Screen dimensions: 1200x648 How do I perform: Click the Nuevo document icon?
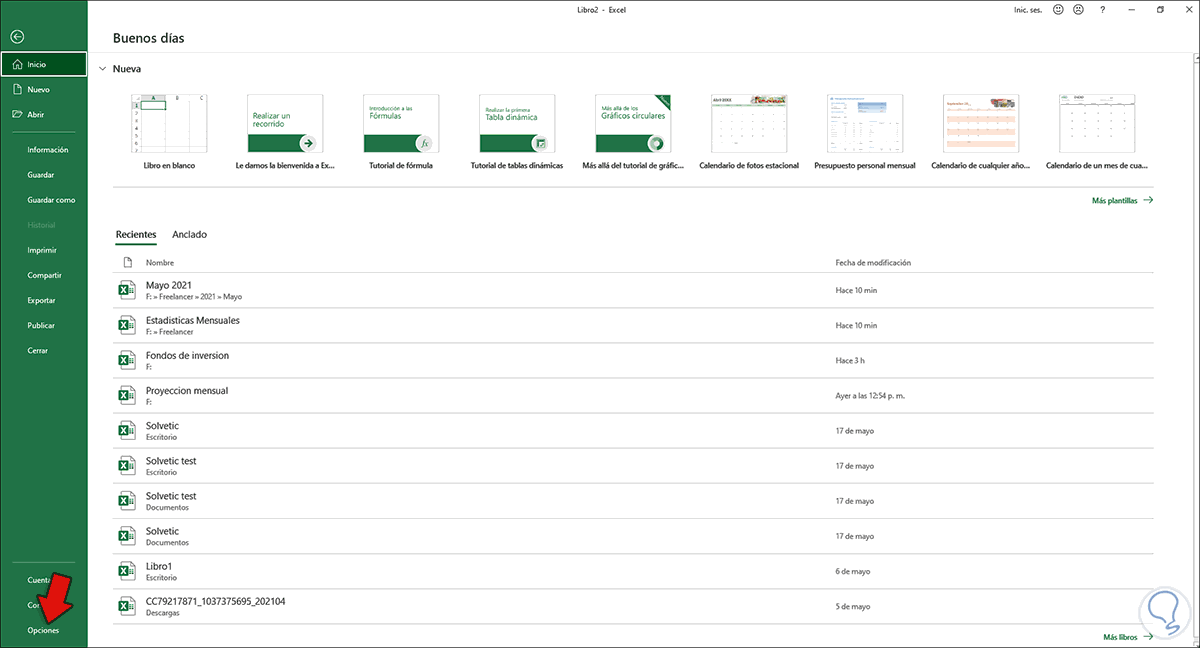click(x=18, y=89)
